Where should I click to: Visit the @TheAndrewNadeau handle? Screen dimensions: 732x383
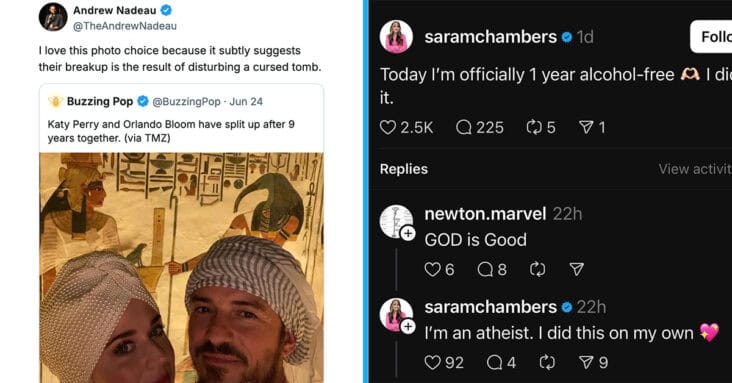pyautogui.click(x=125, y=26)
